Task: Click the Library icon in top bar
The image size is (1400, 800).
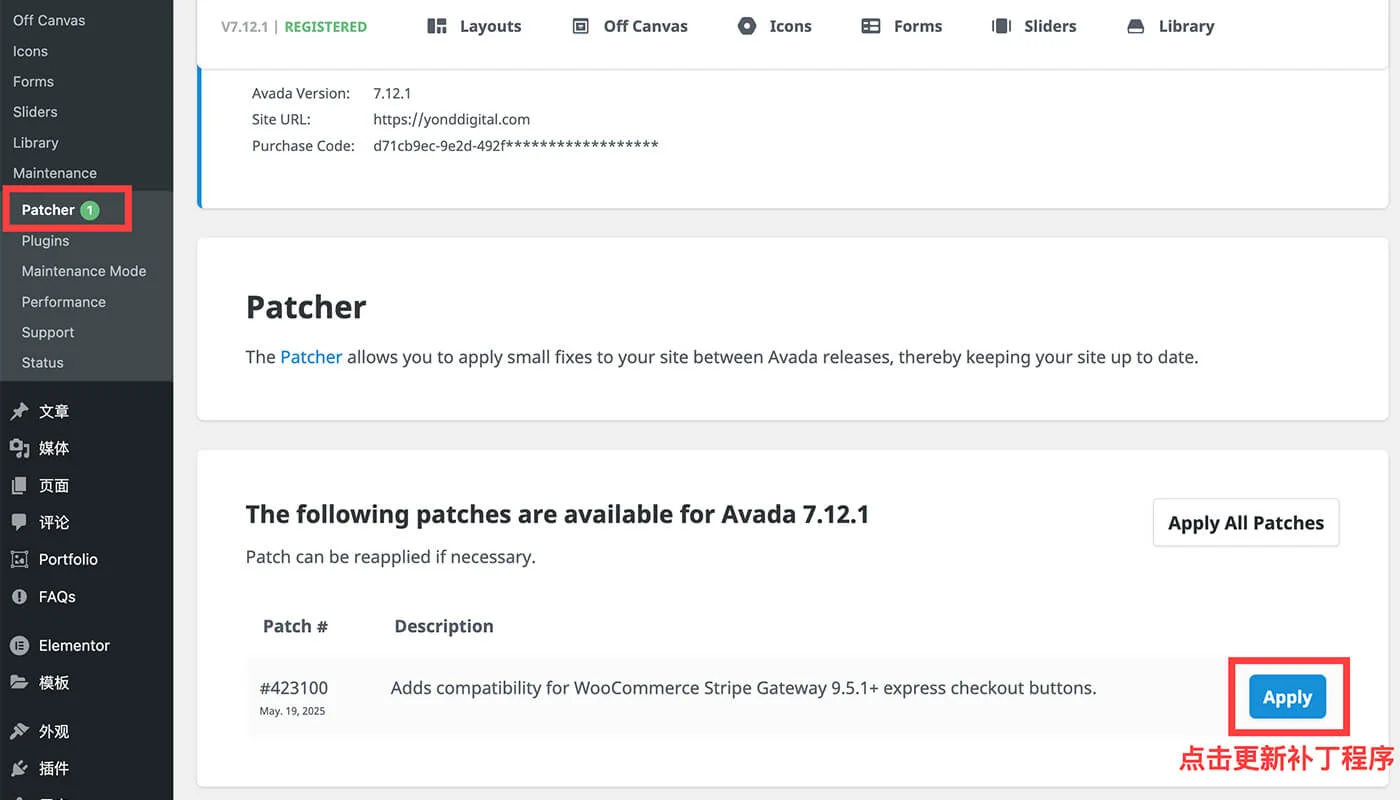Action: click(x=1135, y=27)
